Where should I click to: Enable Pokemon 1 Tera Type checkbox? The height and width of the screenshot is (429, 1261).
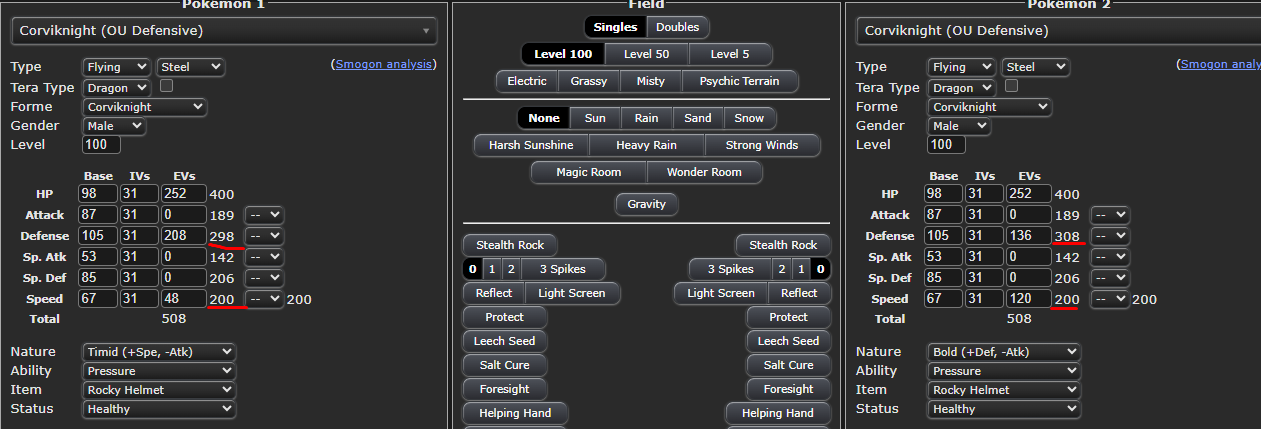point(167,86)
